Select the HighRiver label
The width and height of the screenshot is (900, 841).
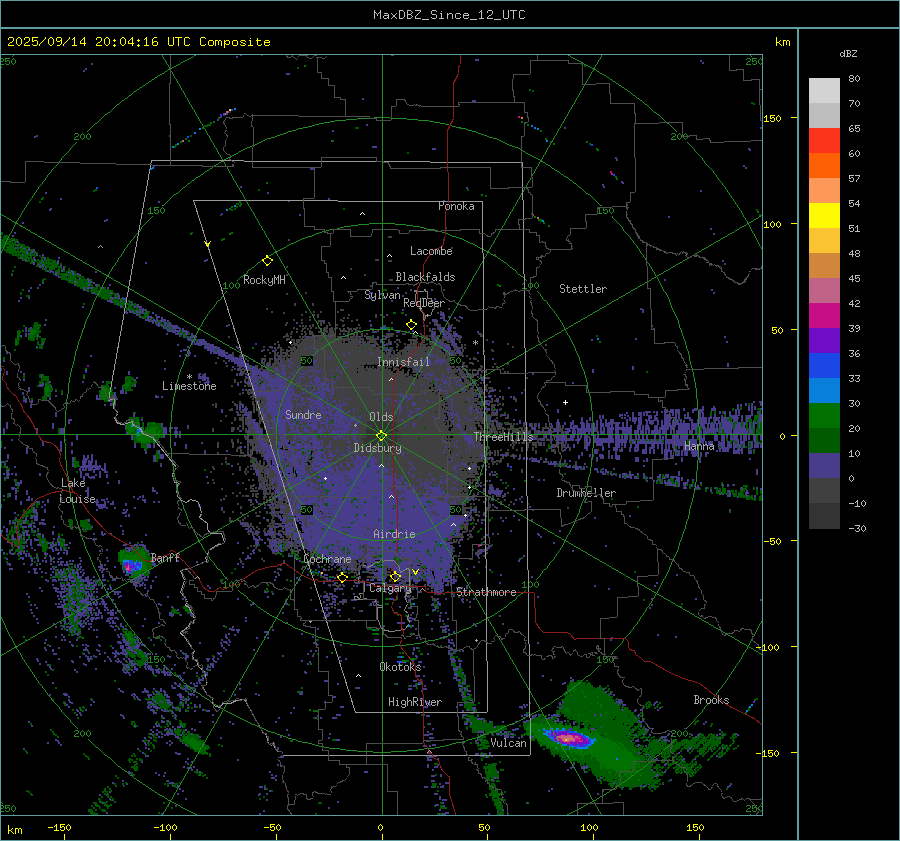414,702
